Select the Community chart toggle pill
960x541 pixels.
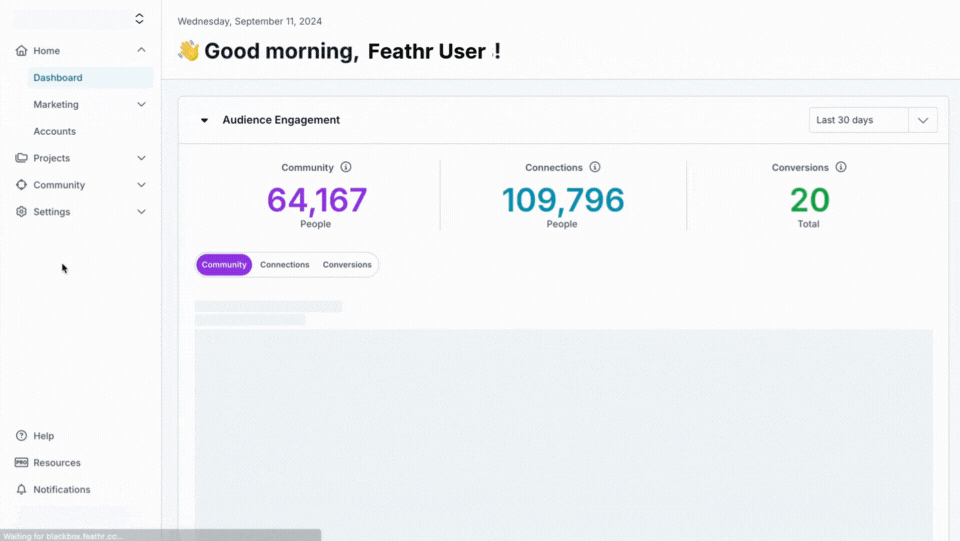pyautogui.click(x=224, y=265)
